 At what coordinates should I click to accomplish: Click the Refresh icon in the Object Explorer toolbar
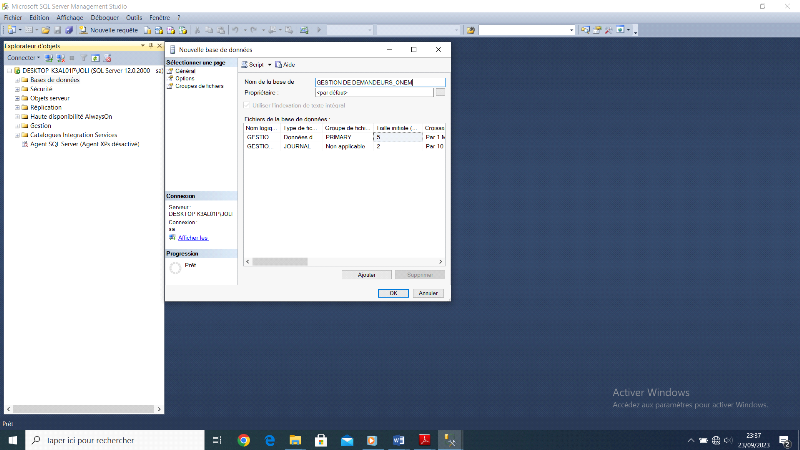[95, 58]
